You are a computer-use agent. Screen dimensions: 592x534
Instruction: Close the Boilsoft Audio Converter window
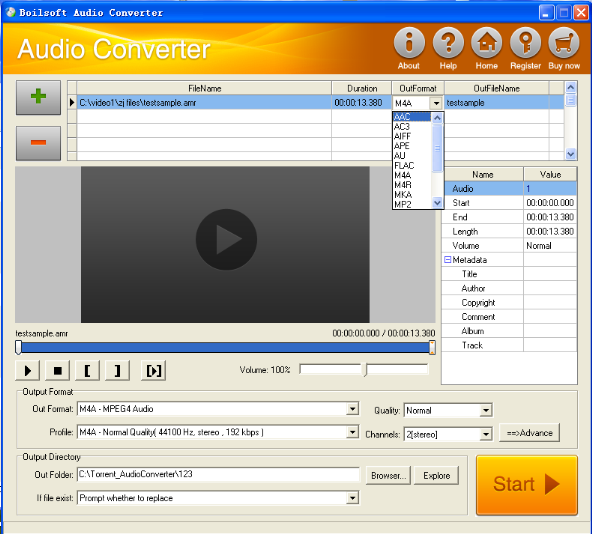(x=581, y=12)
